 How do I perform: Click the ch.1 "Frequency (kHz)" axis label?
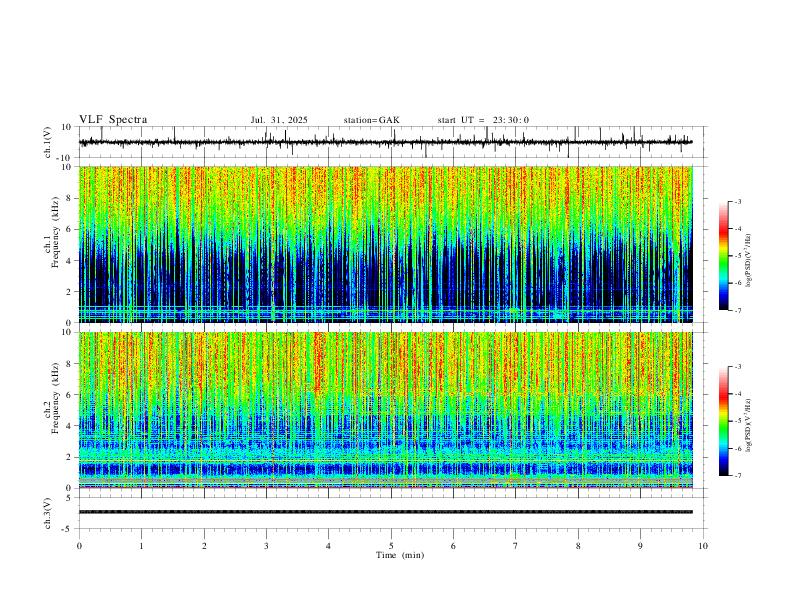tap(55, 232)
